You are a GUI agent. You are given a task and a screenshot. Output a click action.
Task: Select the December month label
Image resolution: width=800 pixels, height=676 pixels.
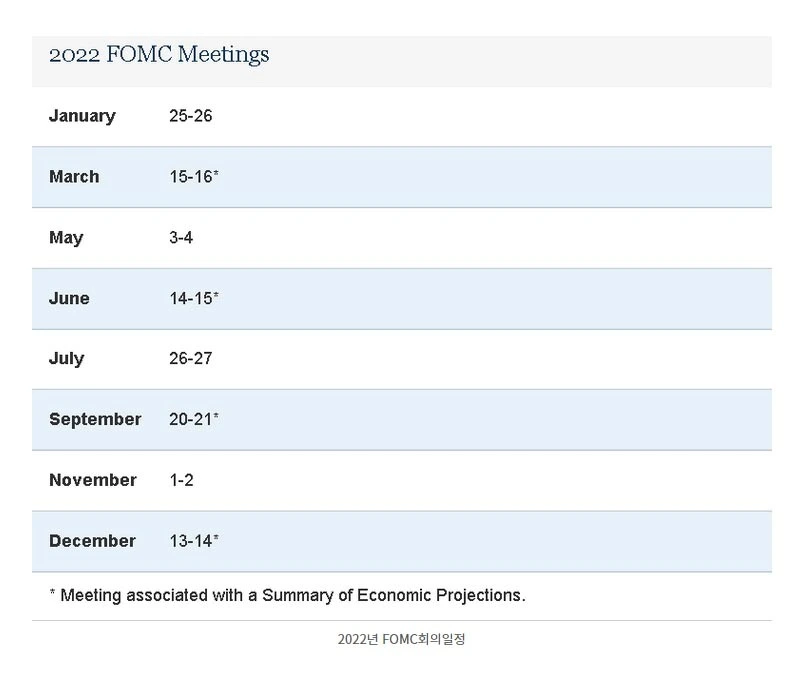(x=92, y=541)
